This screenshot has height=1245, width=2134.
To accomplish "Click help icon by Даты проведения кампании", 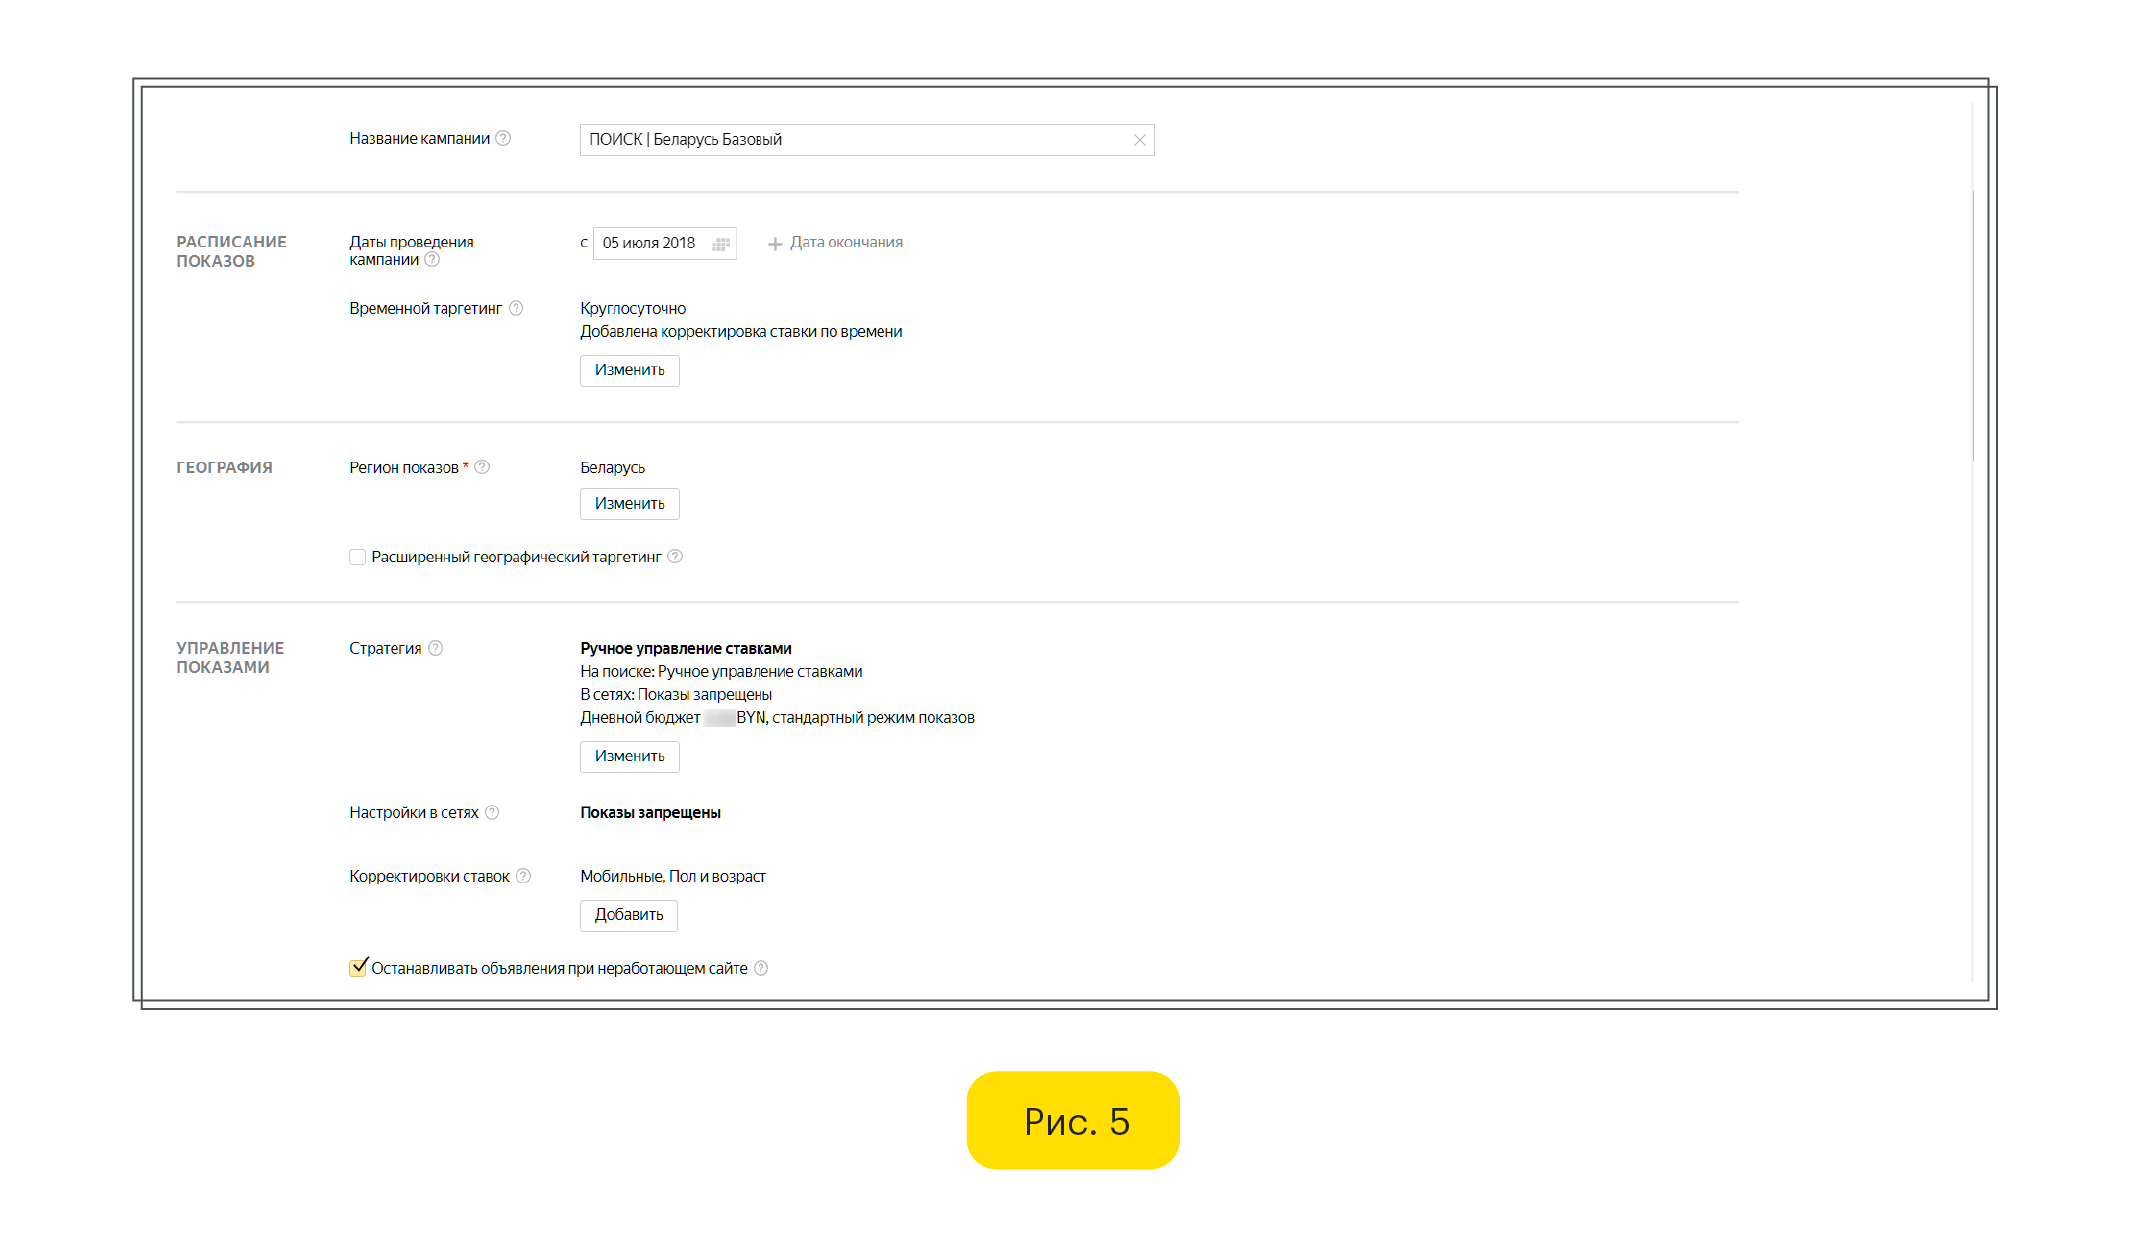I will (432, 260).
